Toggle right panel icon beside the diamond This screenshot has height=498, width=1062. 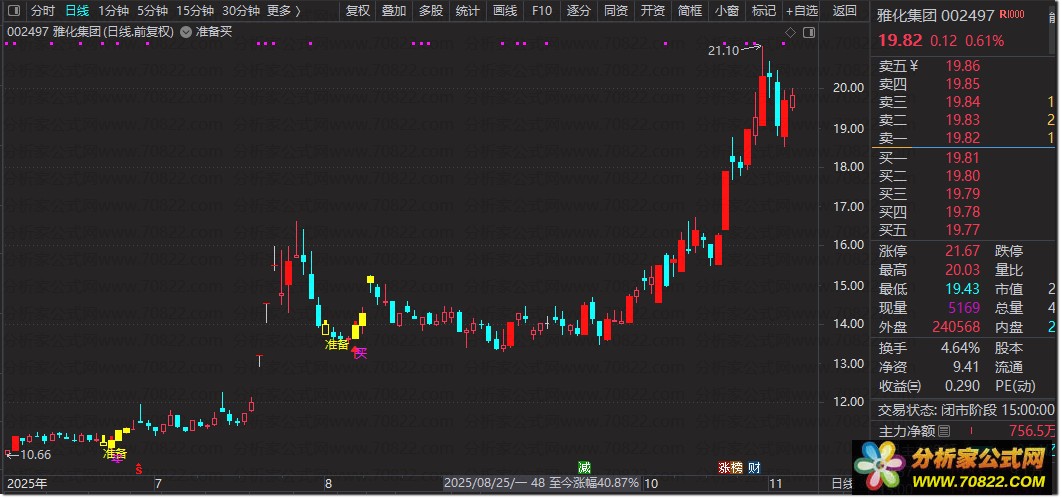coord(809,32)
